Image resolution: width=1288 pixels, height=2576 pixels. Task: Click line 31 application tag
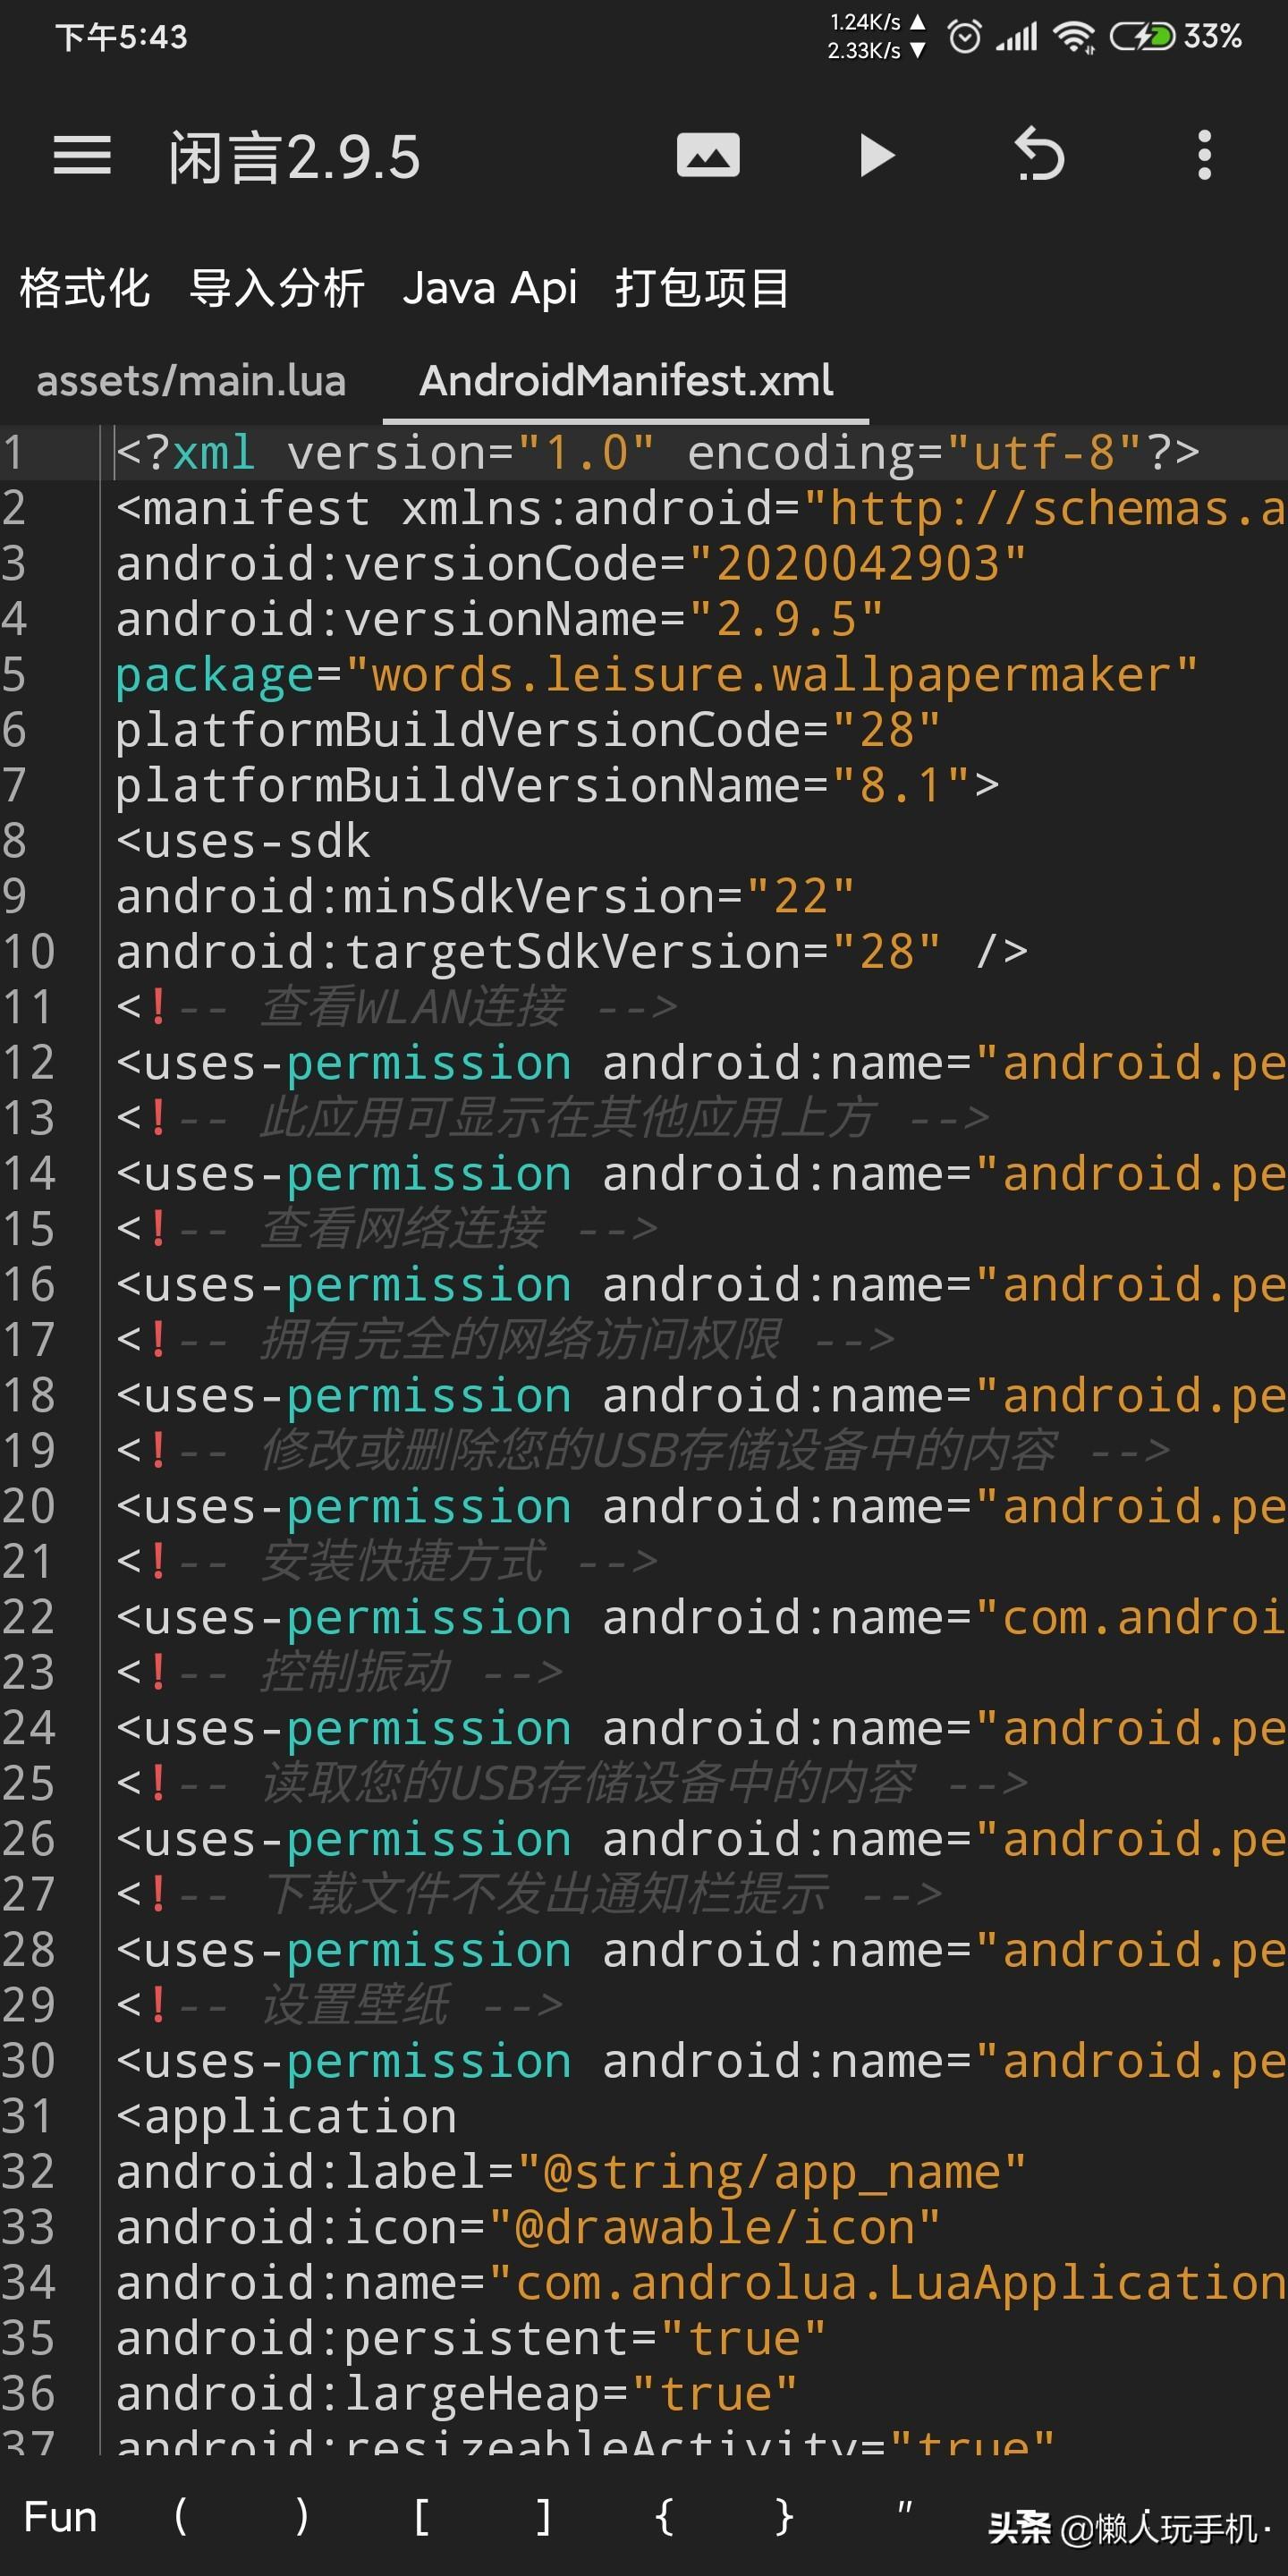click(x=286, y=2116)
